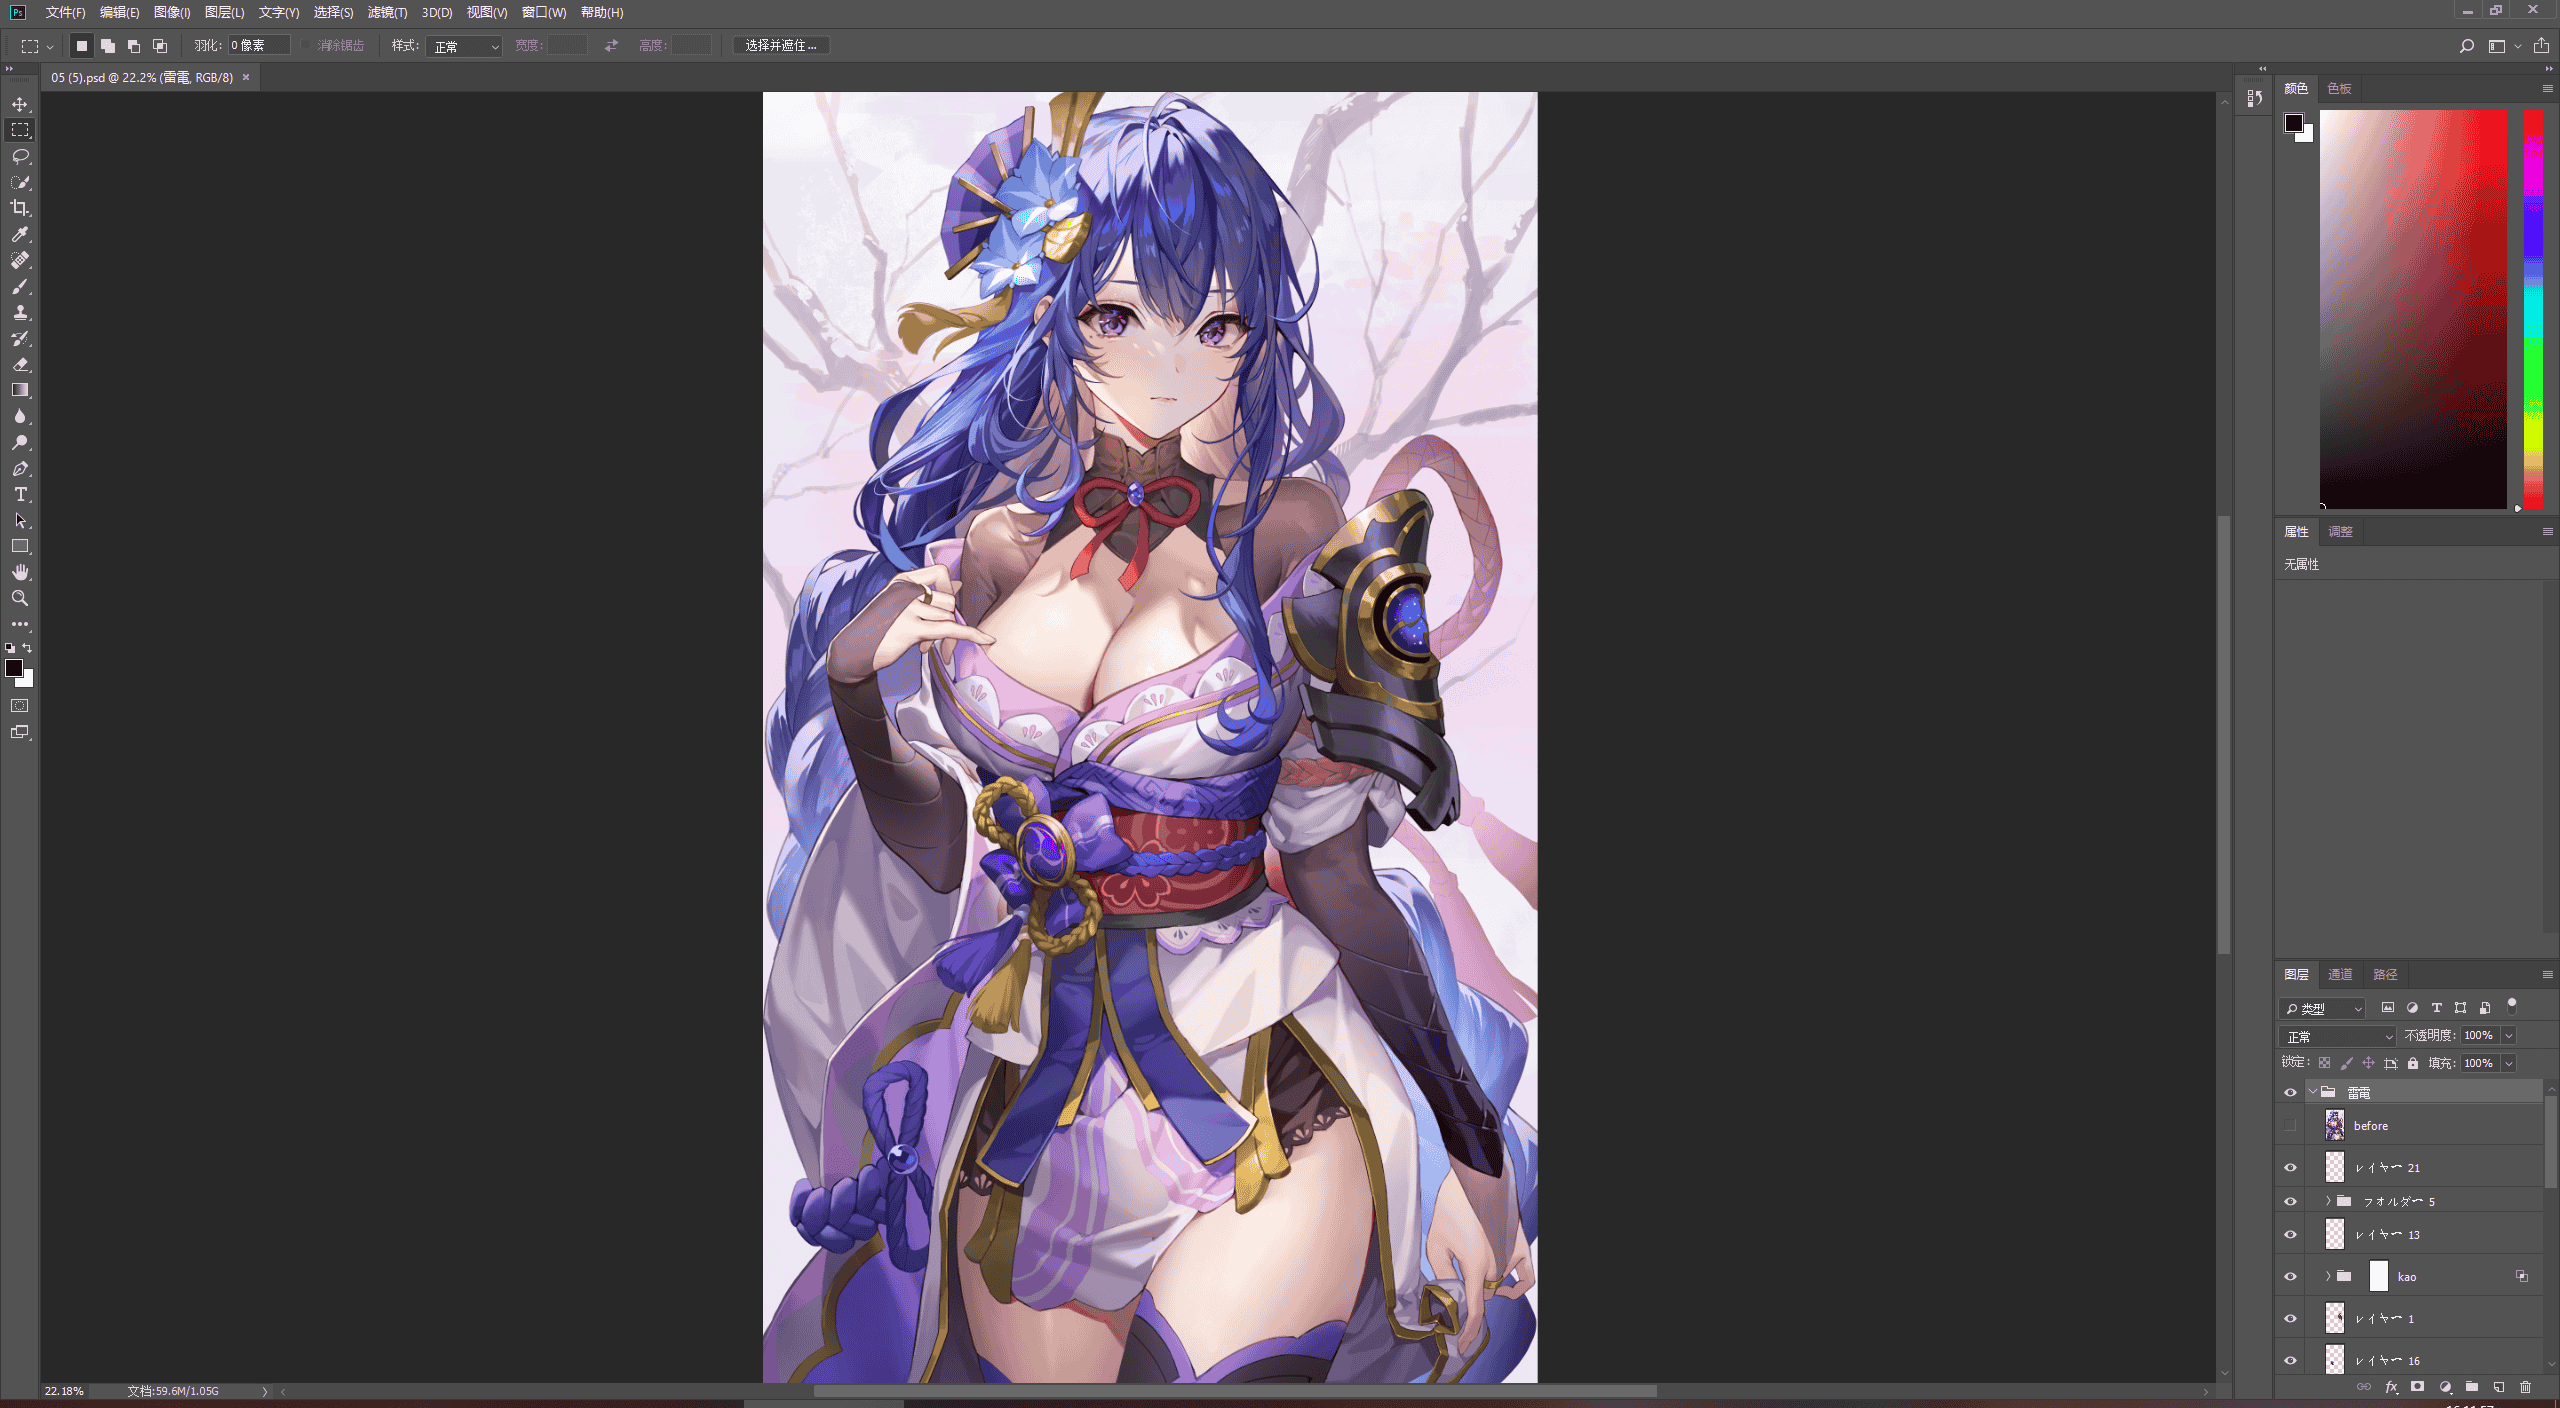This screenshot has width=2560, height=1408.
Task: Click the toolbar foreground color swatch
Action: [x=14, y=668]
